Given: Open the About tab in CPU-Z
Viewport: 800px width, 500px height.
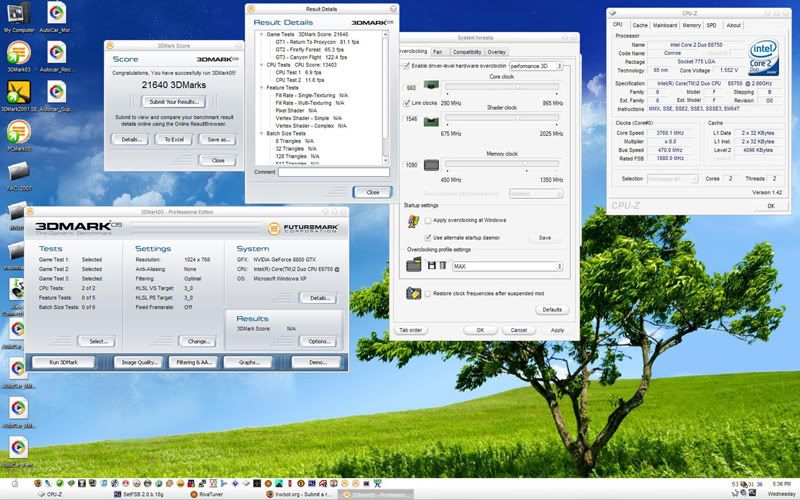Looking at the screenshot, I should 733,25.
